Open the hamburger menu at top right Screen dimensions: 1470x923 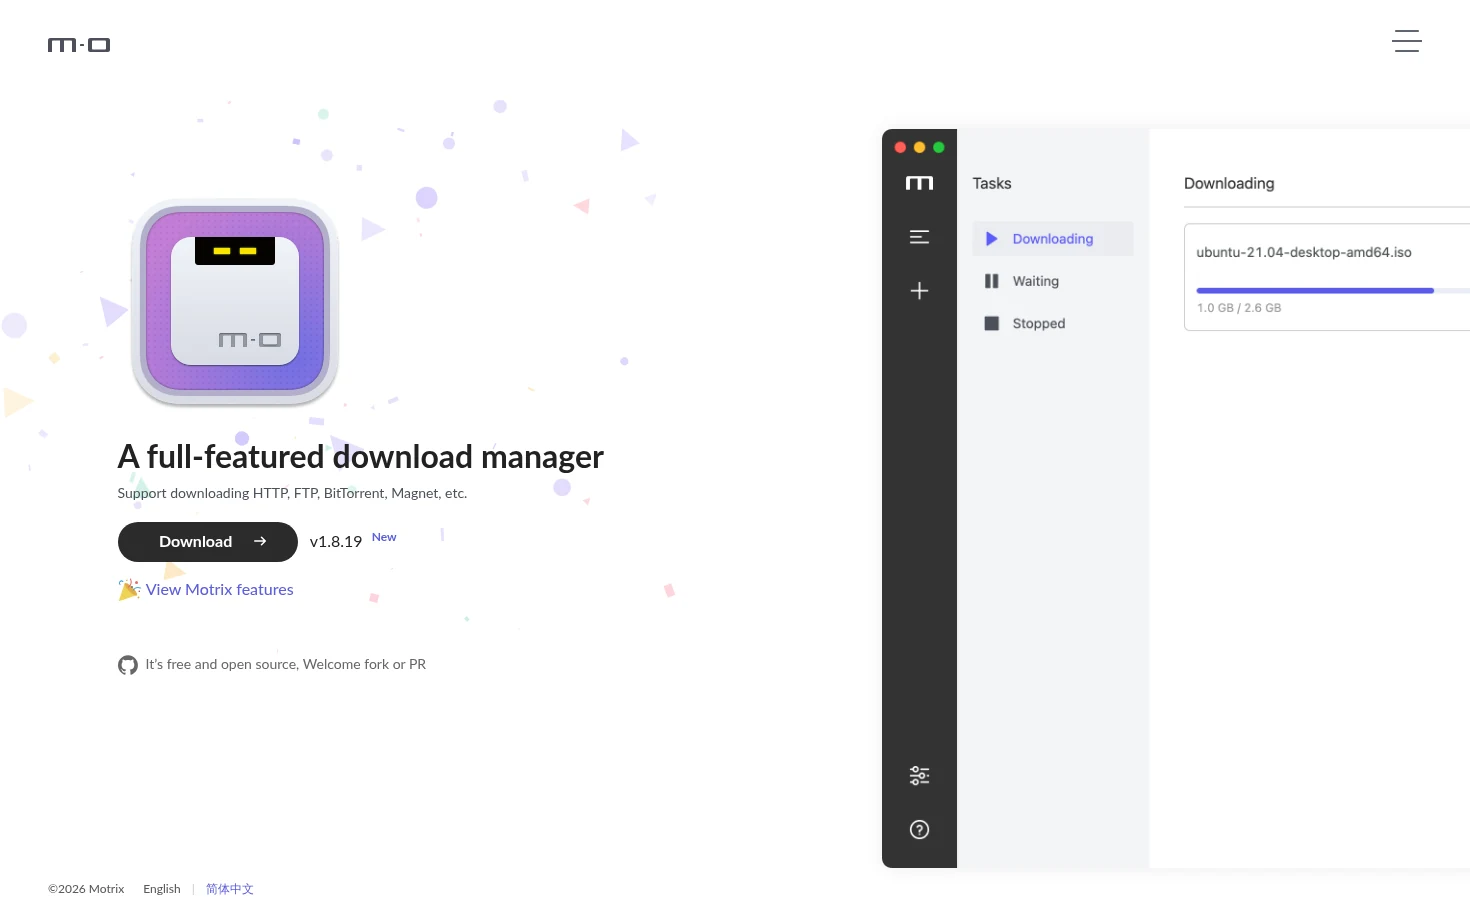point(1407,41)
